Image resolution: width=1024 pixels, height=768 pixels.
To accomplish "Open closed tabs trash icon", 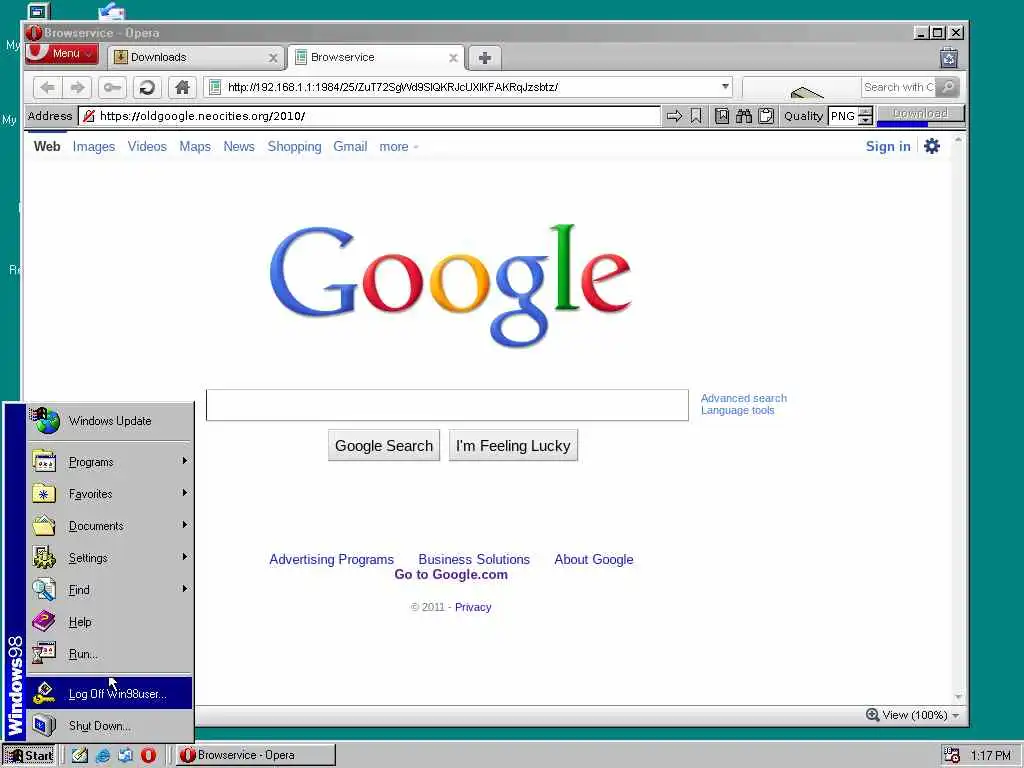I will [949, 58].
